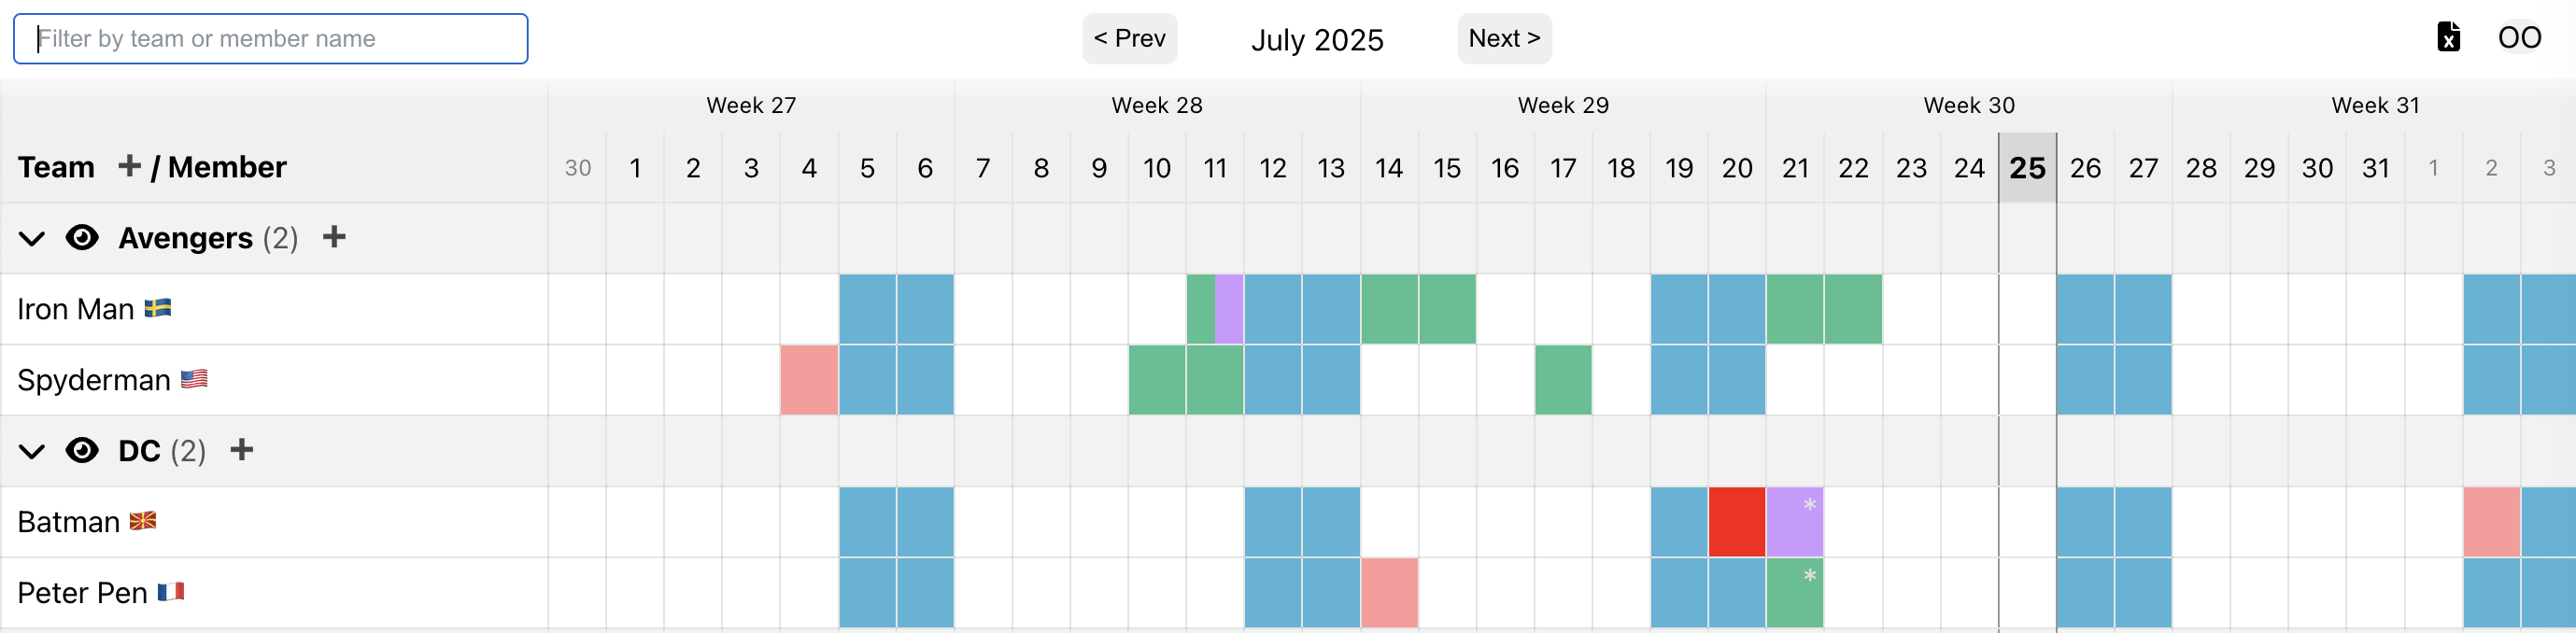This screenshot has width=2576, height=633.
Task: Select today's date 25 column header
Action: click(x=2027, y=168)
